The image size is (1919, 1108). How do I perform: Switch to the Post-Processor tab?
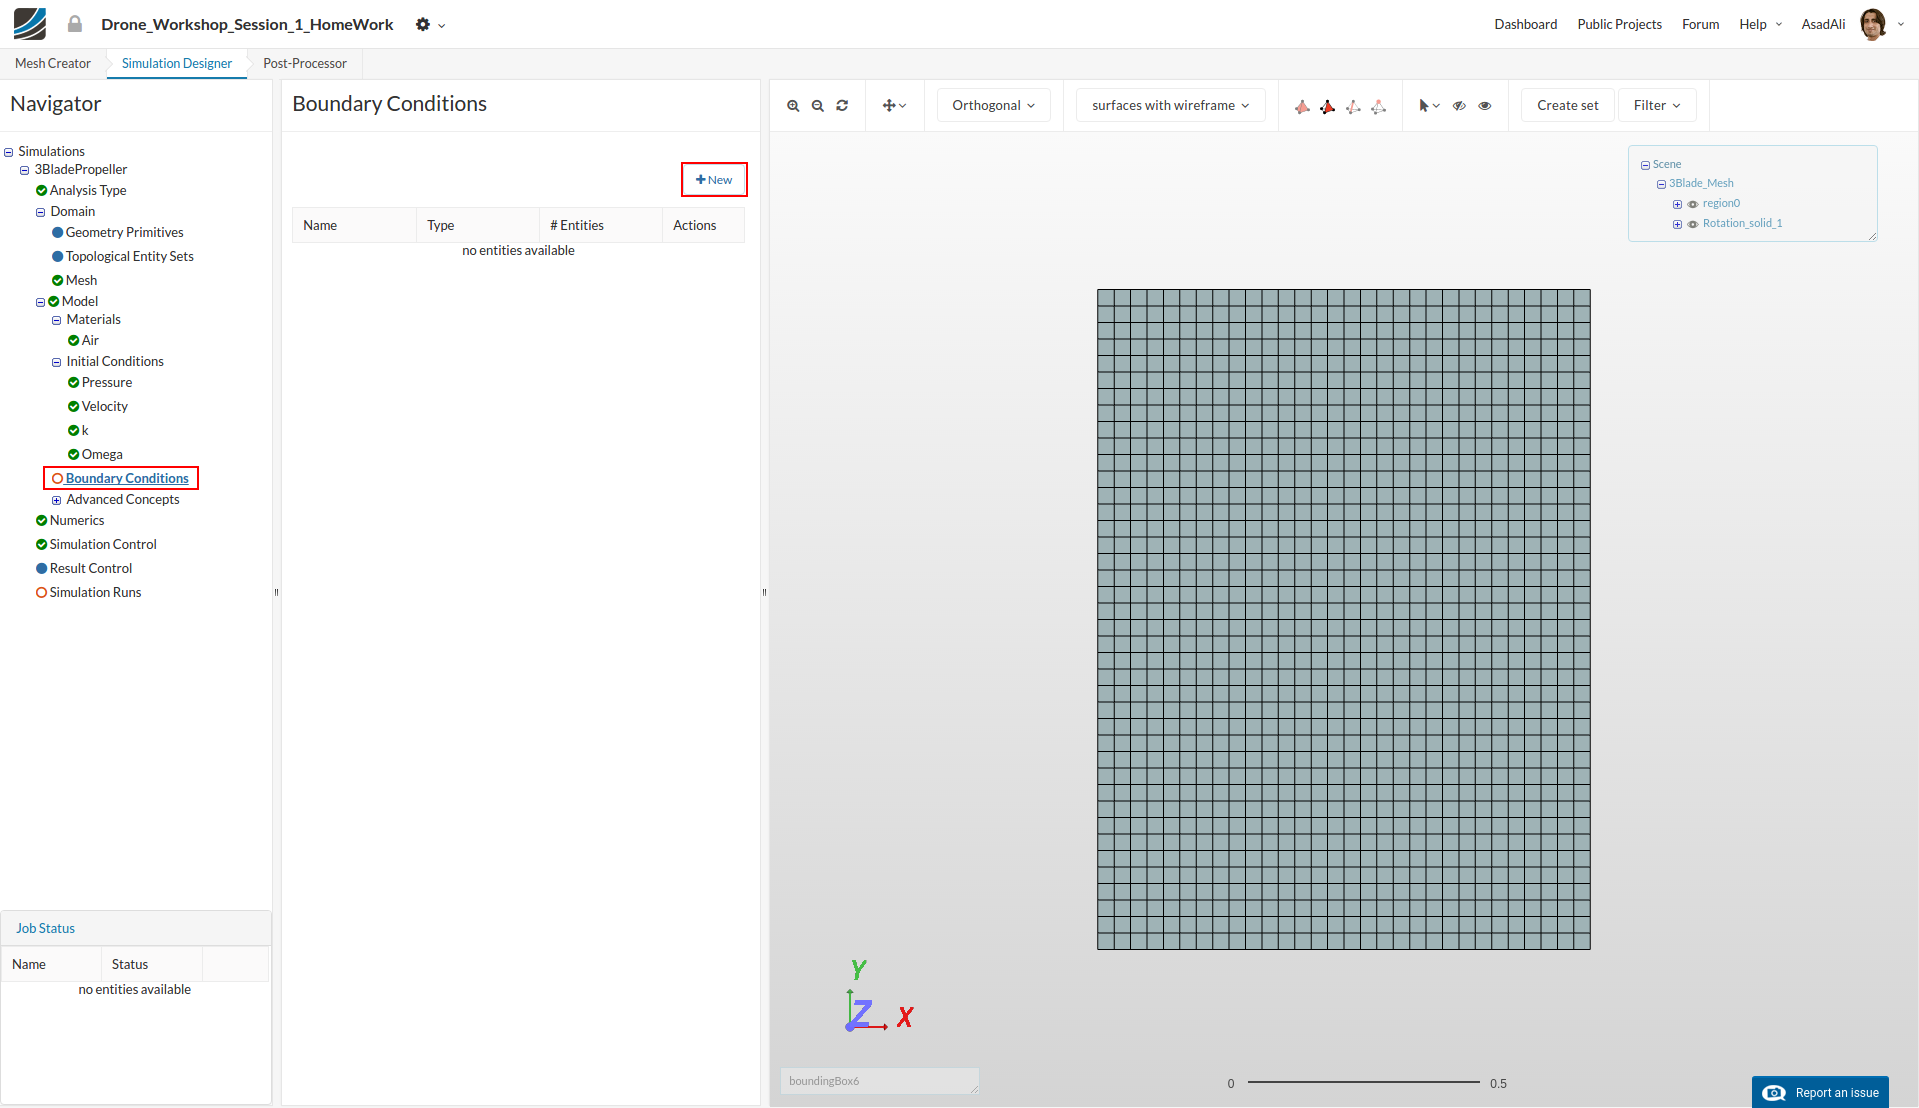(x=305, y=63)
